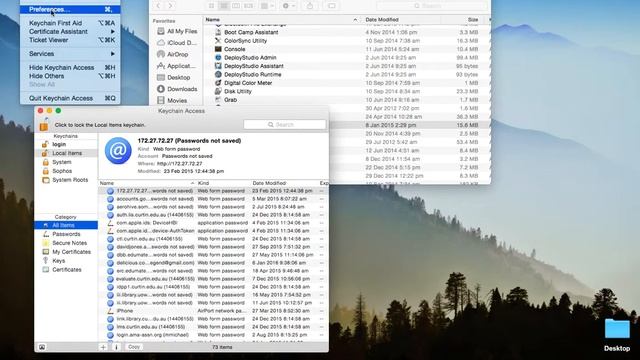Select the link.library.cu... row
This screenshot has width=640, height=360.
(213, 319)
